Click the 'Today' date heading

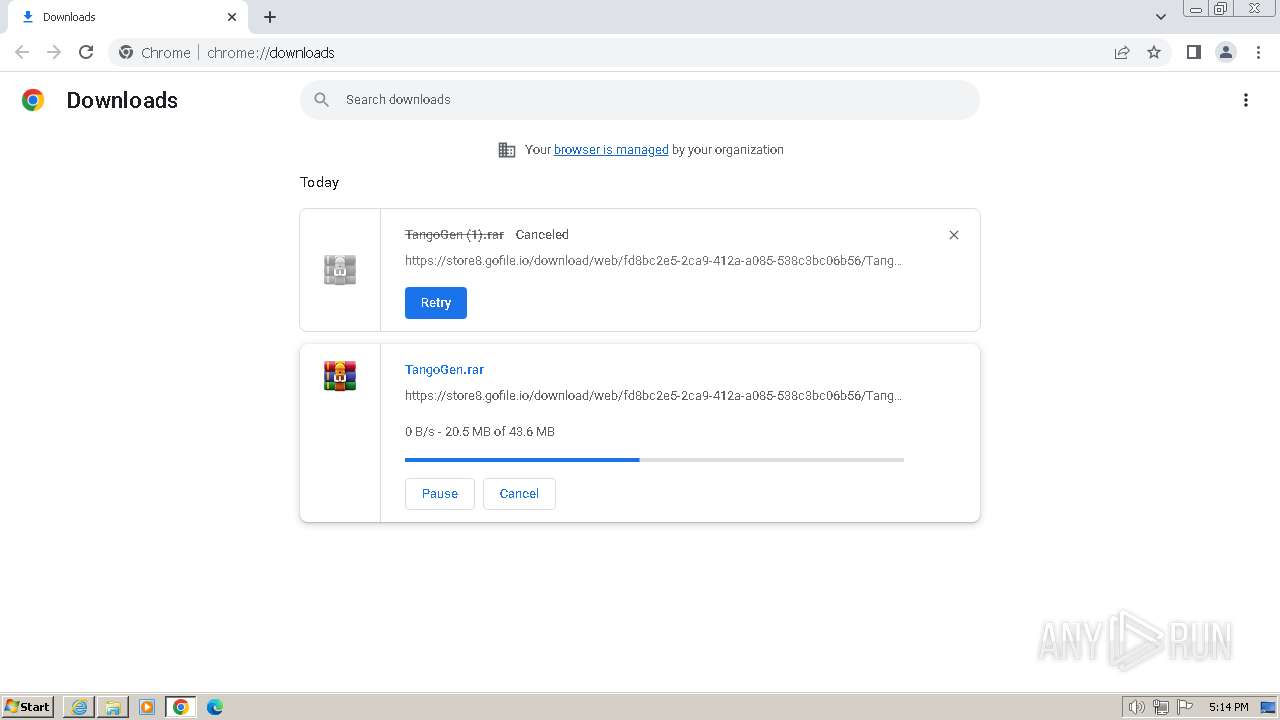[319, 182]
